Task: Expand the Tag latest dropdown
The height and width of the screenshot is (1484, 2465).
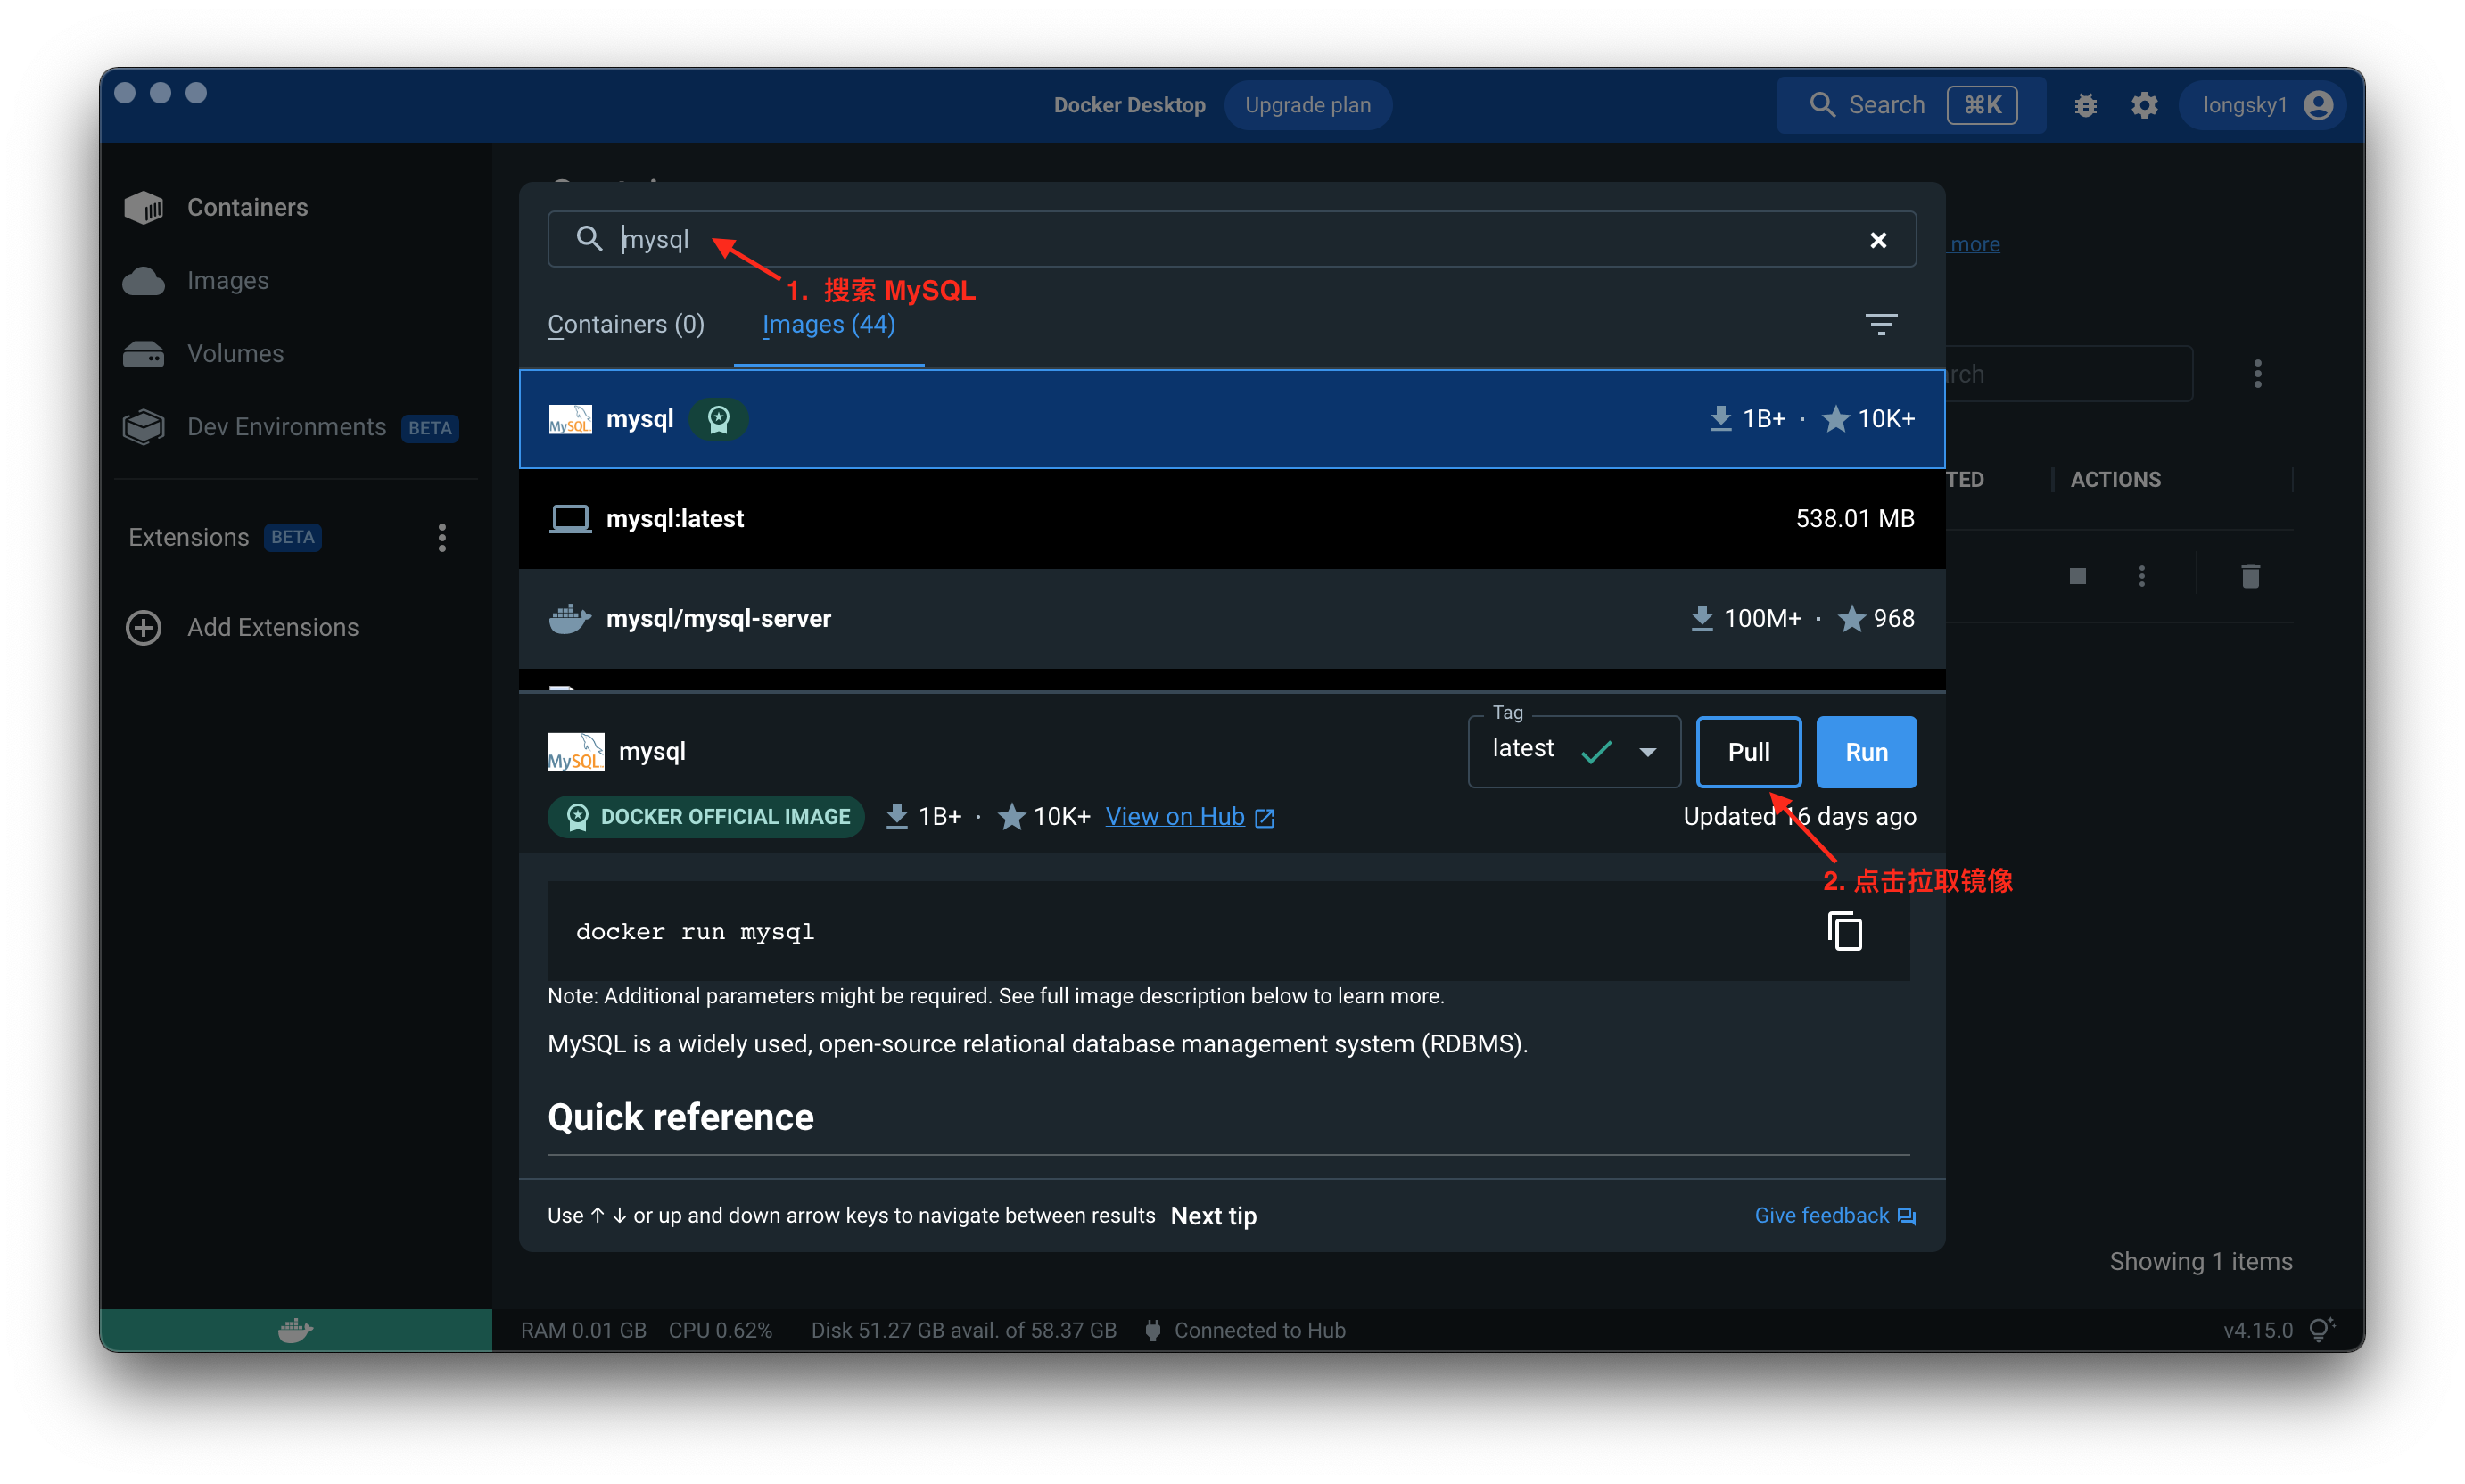Action: point(1573,751)
